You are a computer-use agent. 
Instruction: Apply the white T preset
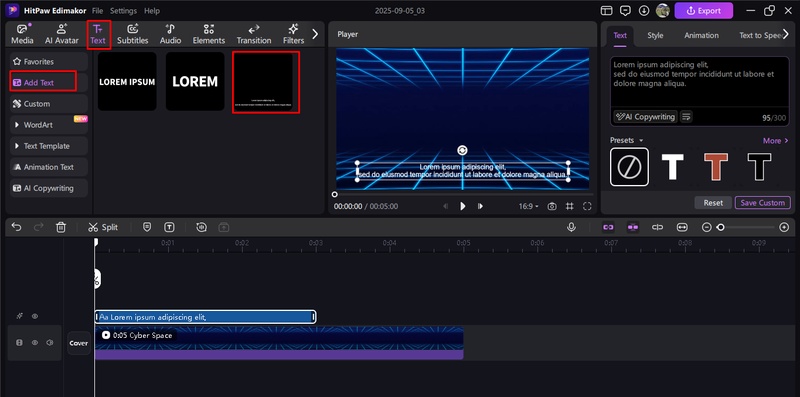click(x=672, y=167)
